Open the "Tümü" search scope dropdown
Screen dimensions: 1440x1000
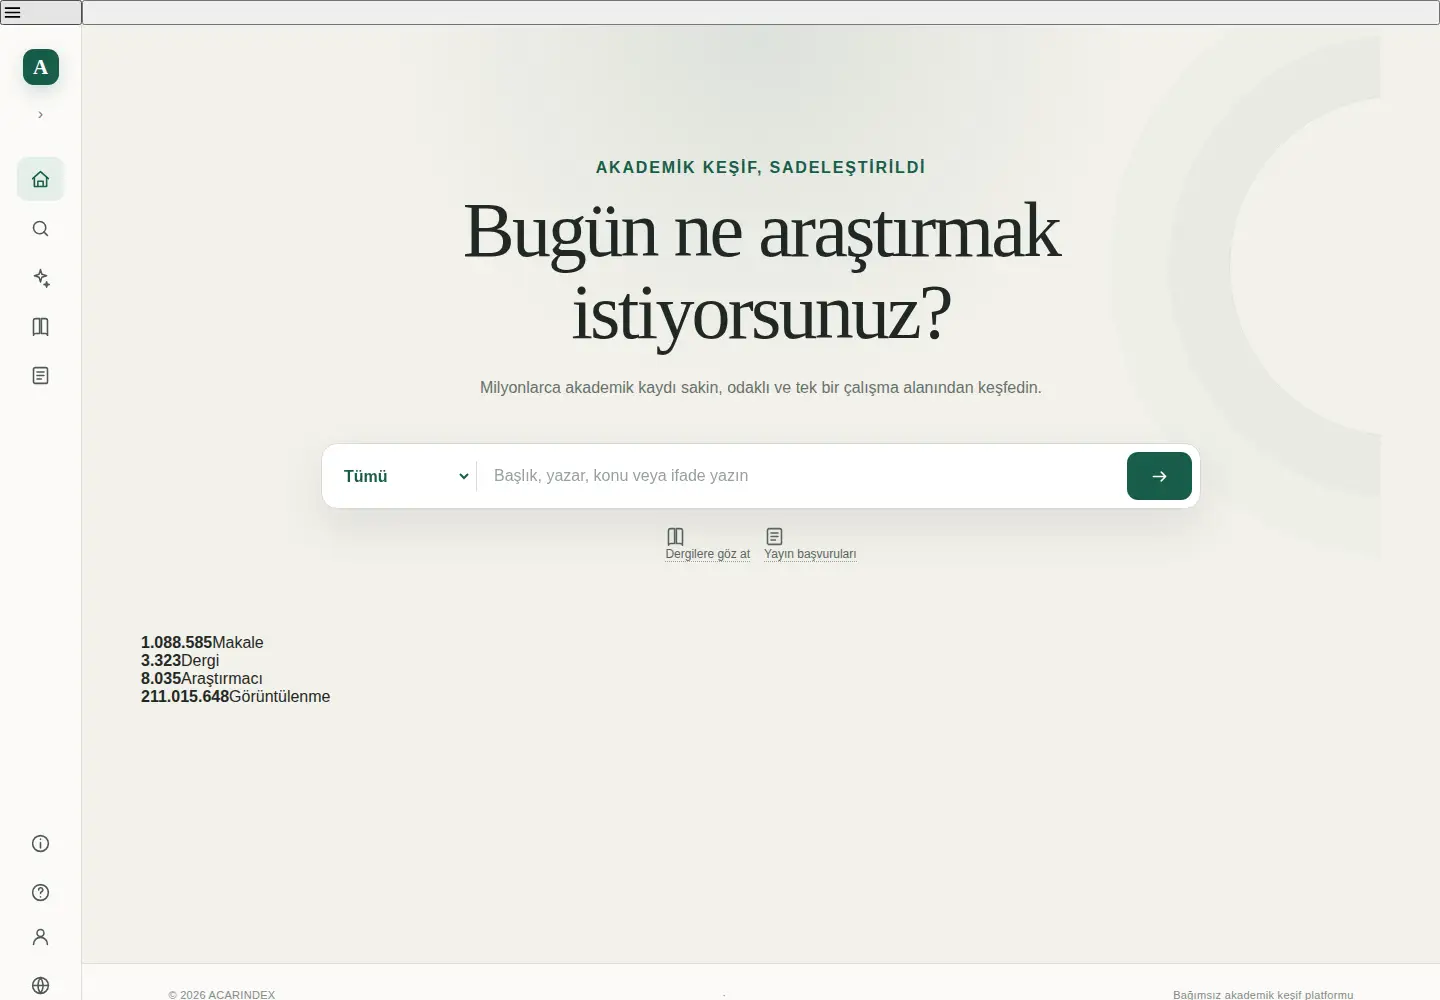405,476
